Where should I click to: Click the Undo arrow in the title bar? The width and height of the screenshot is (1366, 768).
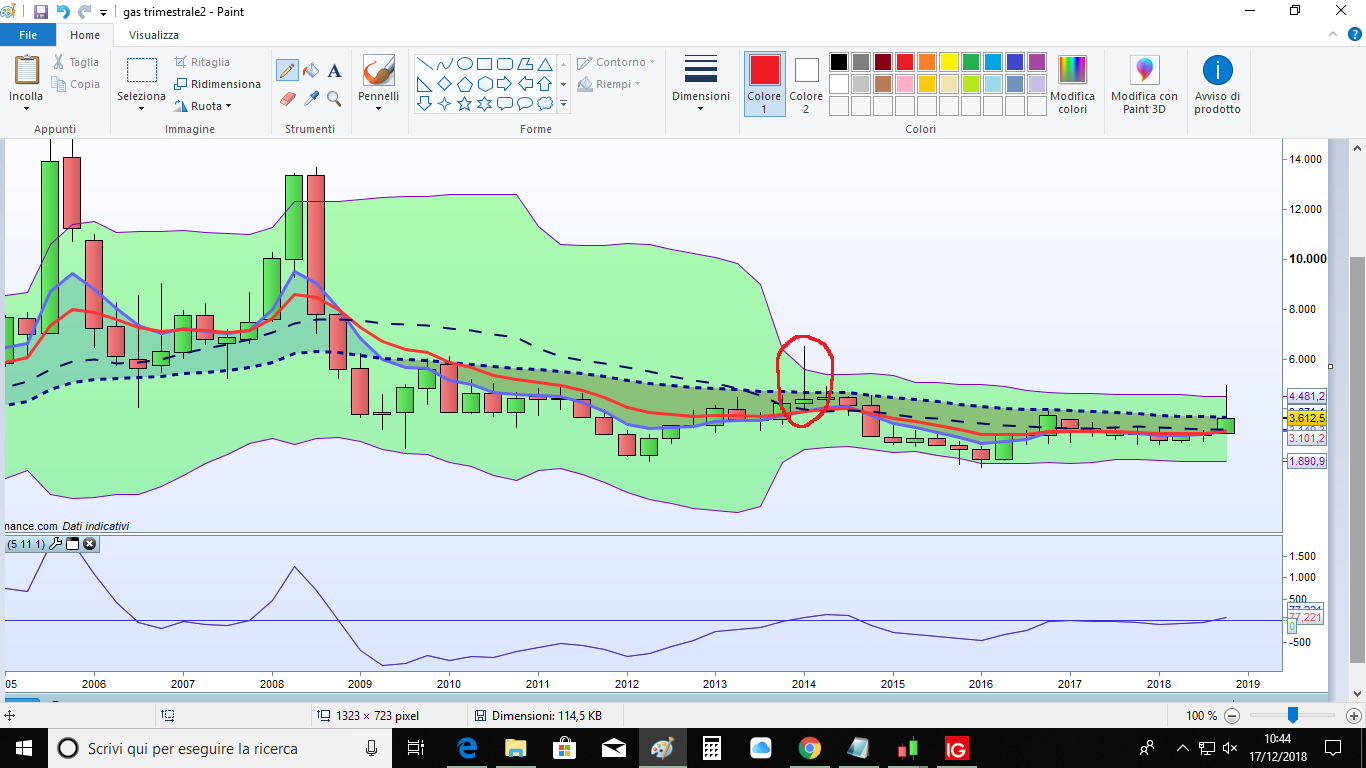point(63,12)
